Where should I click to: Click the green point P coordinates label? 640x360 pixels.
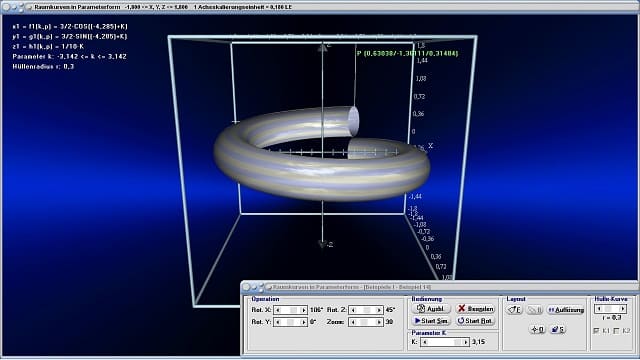(407, 53)
